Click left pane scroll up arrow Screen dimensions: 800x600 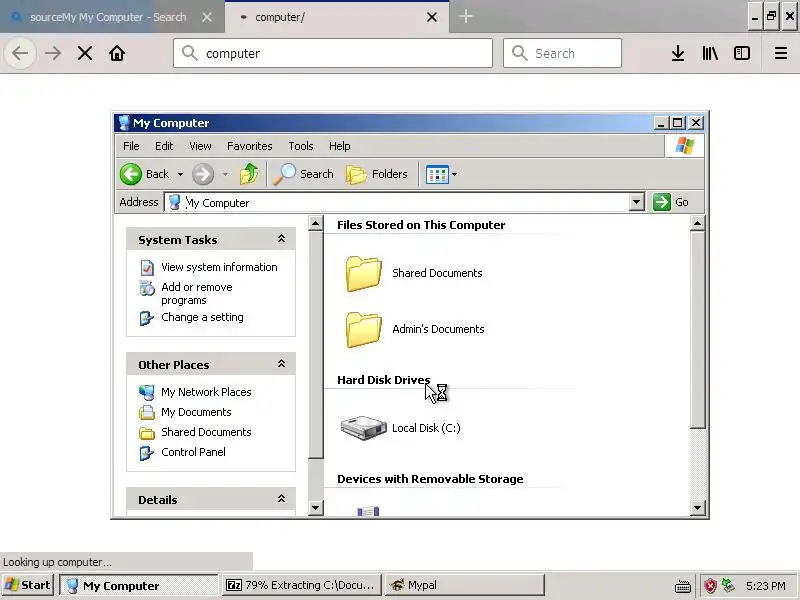(316, 223)
